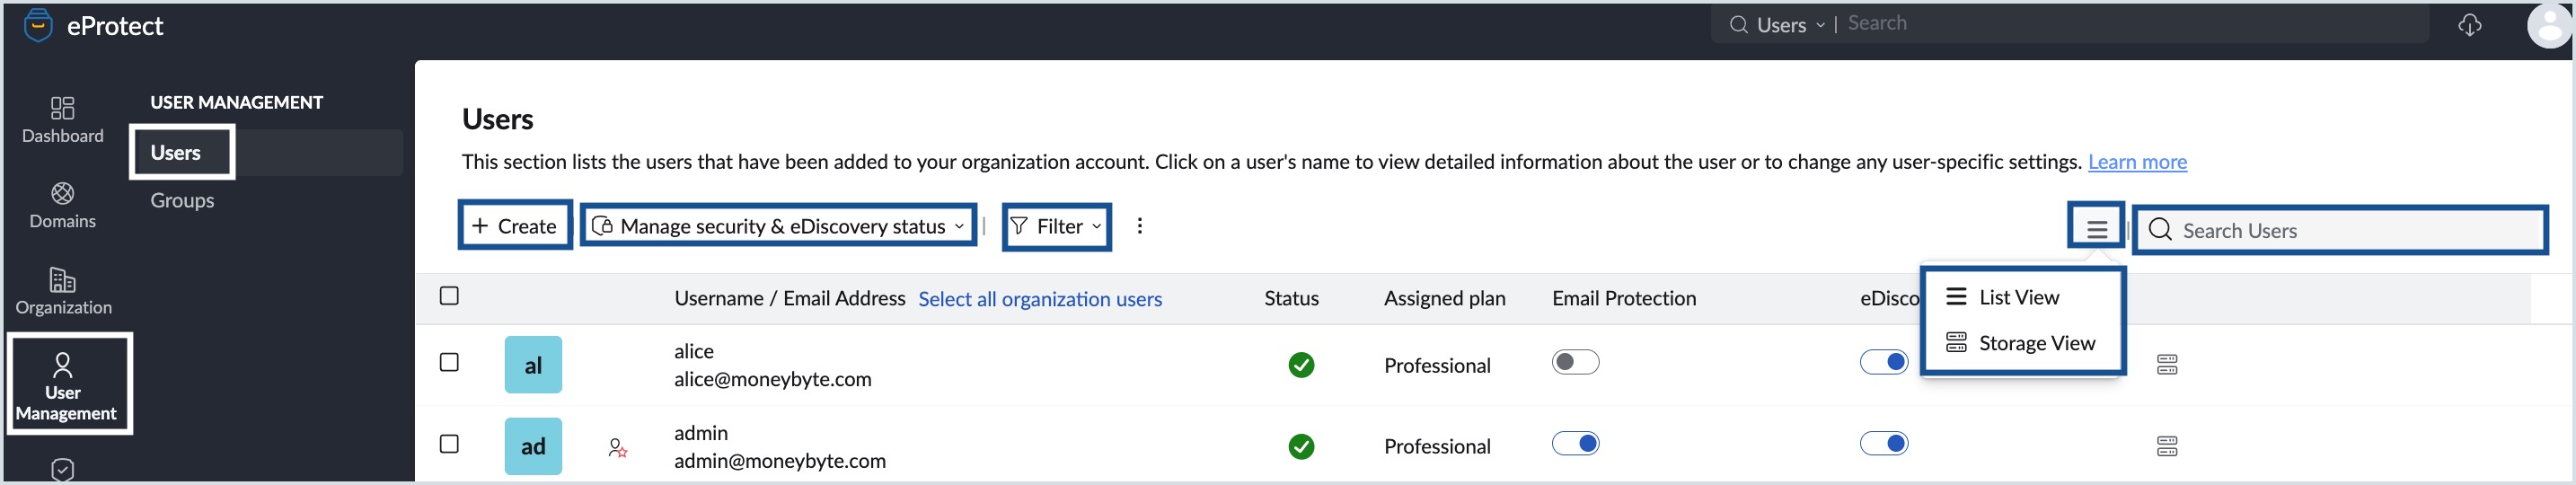
Task: Click admin@moneybyte.com email text
Action: point(780,461)
